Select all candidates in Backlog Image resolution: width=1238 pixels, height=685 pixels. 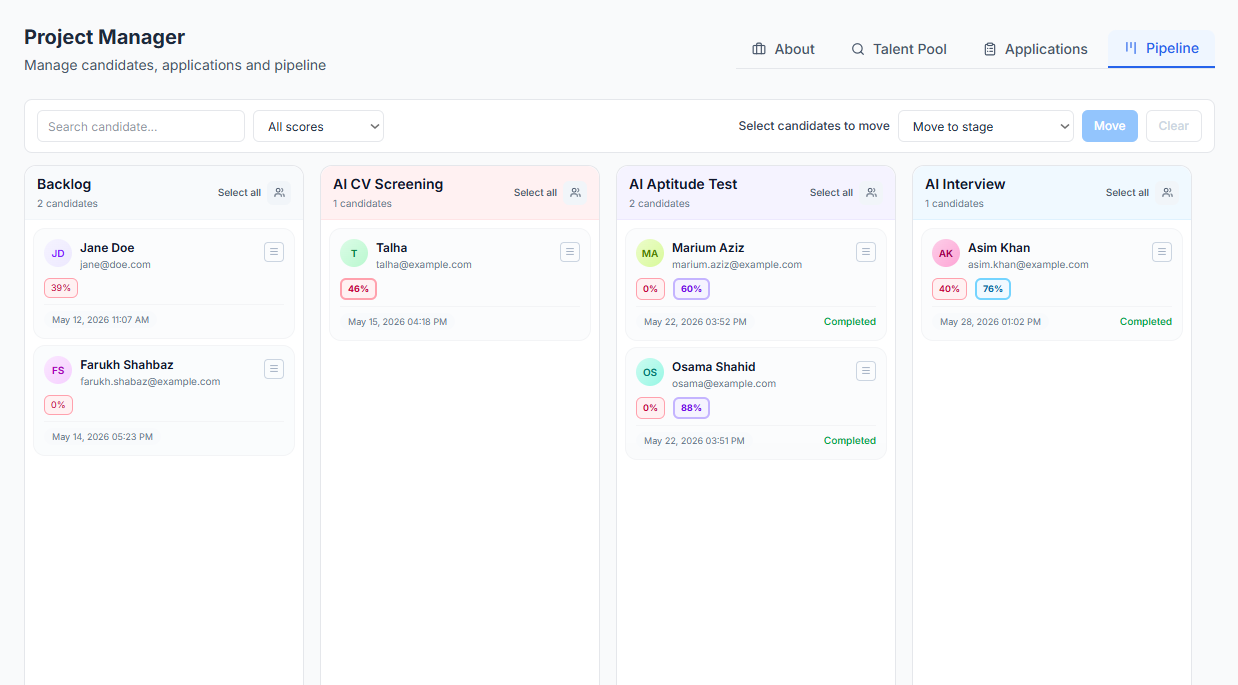[x=239, y=193]
